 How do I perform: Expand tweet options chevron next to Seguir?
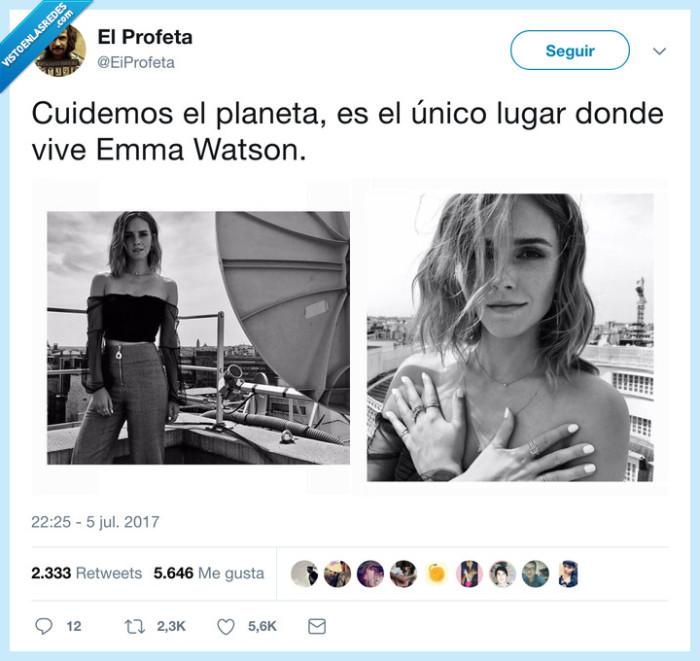pos(659,51)
